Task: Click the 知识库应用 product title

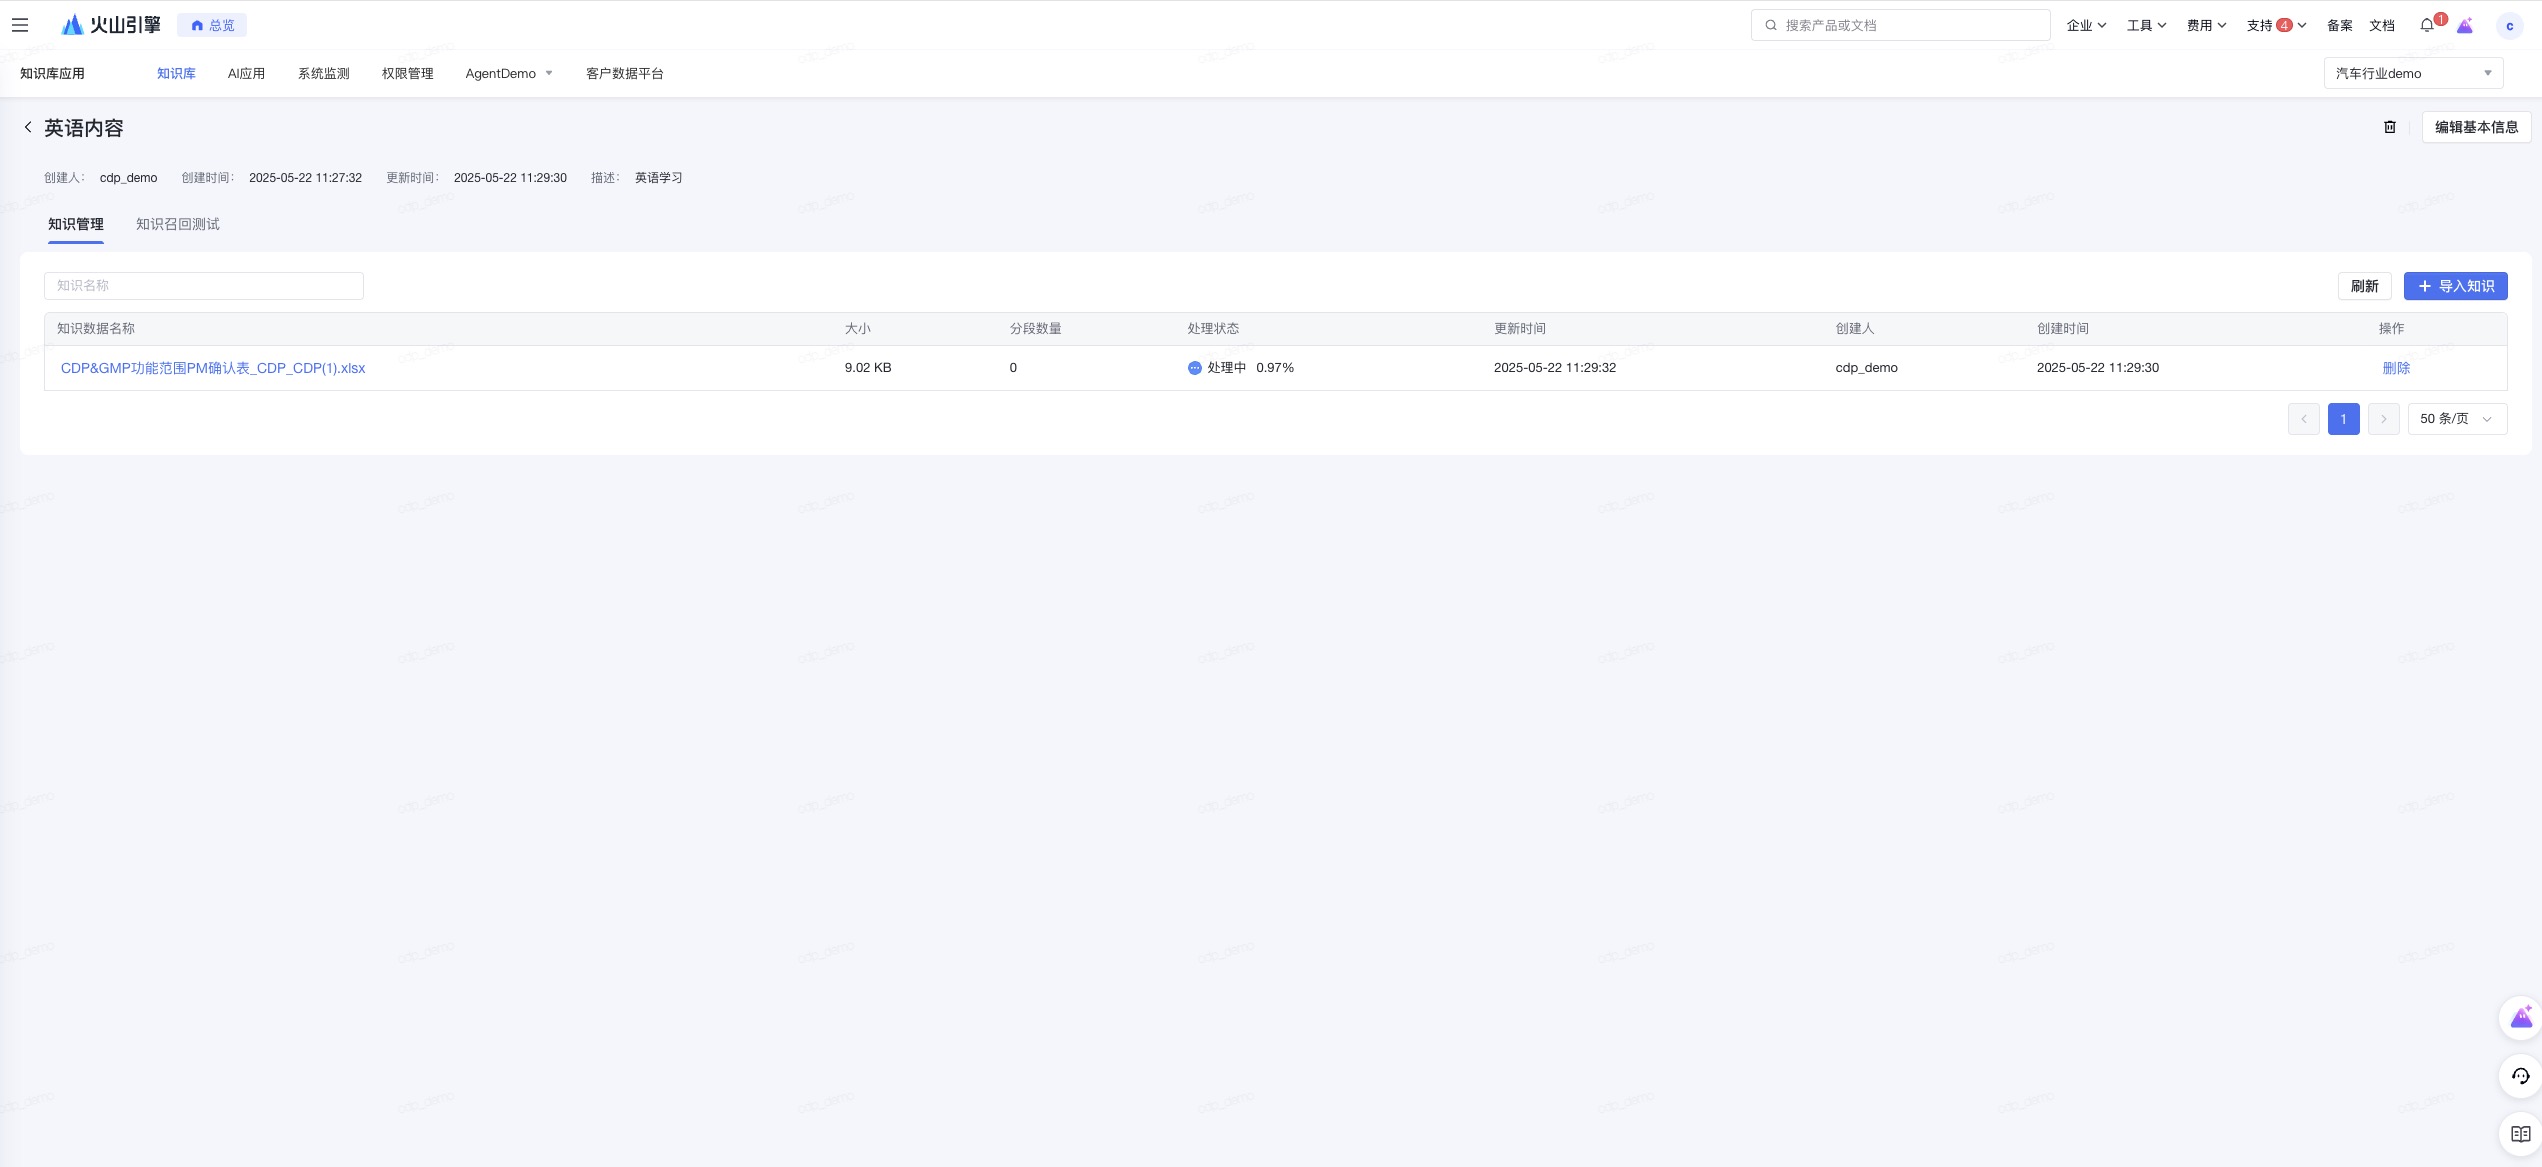Action: [52, 73]
